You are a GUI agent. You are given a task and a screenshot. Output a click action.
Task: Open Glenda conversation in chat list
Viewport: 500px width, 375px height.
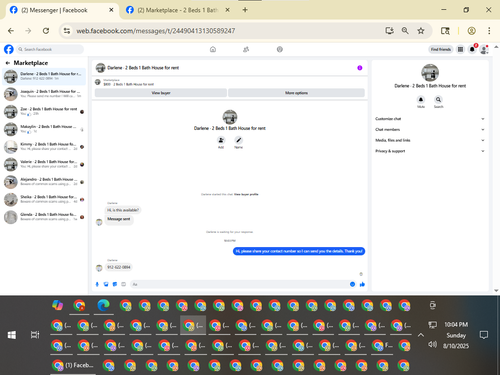[44, 217]
